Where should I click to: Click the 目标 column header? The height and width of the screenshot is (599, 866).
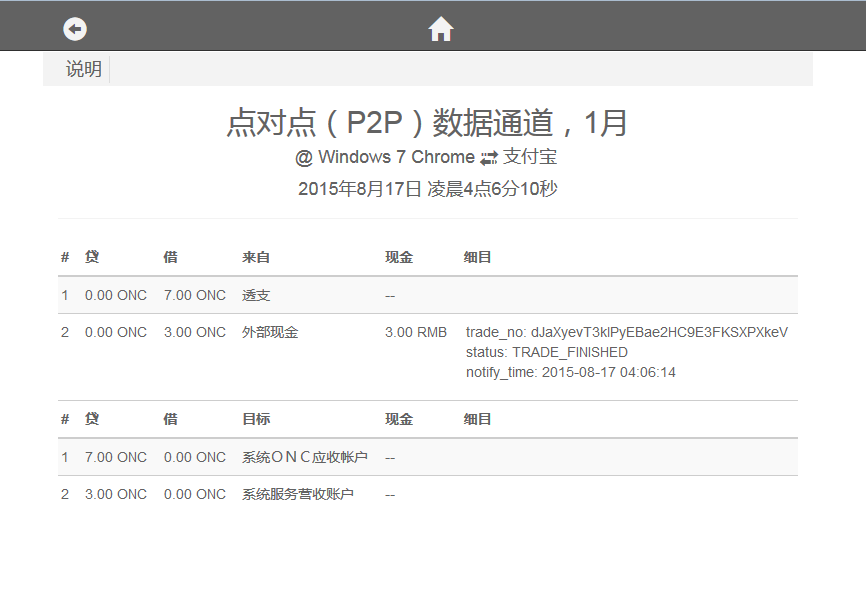[x=256, y=419]
